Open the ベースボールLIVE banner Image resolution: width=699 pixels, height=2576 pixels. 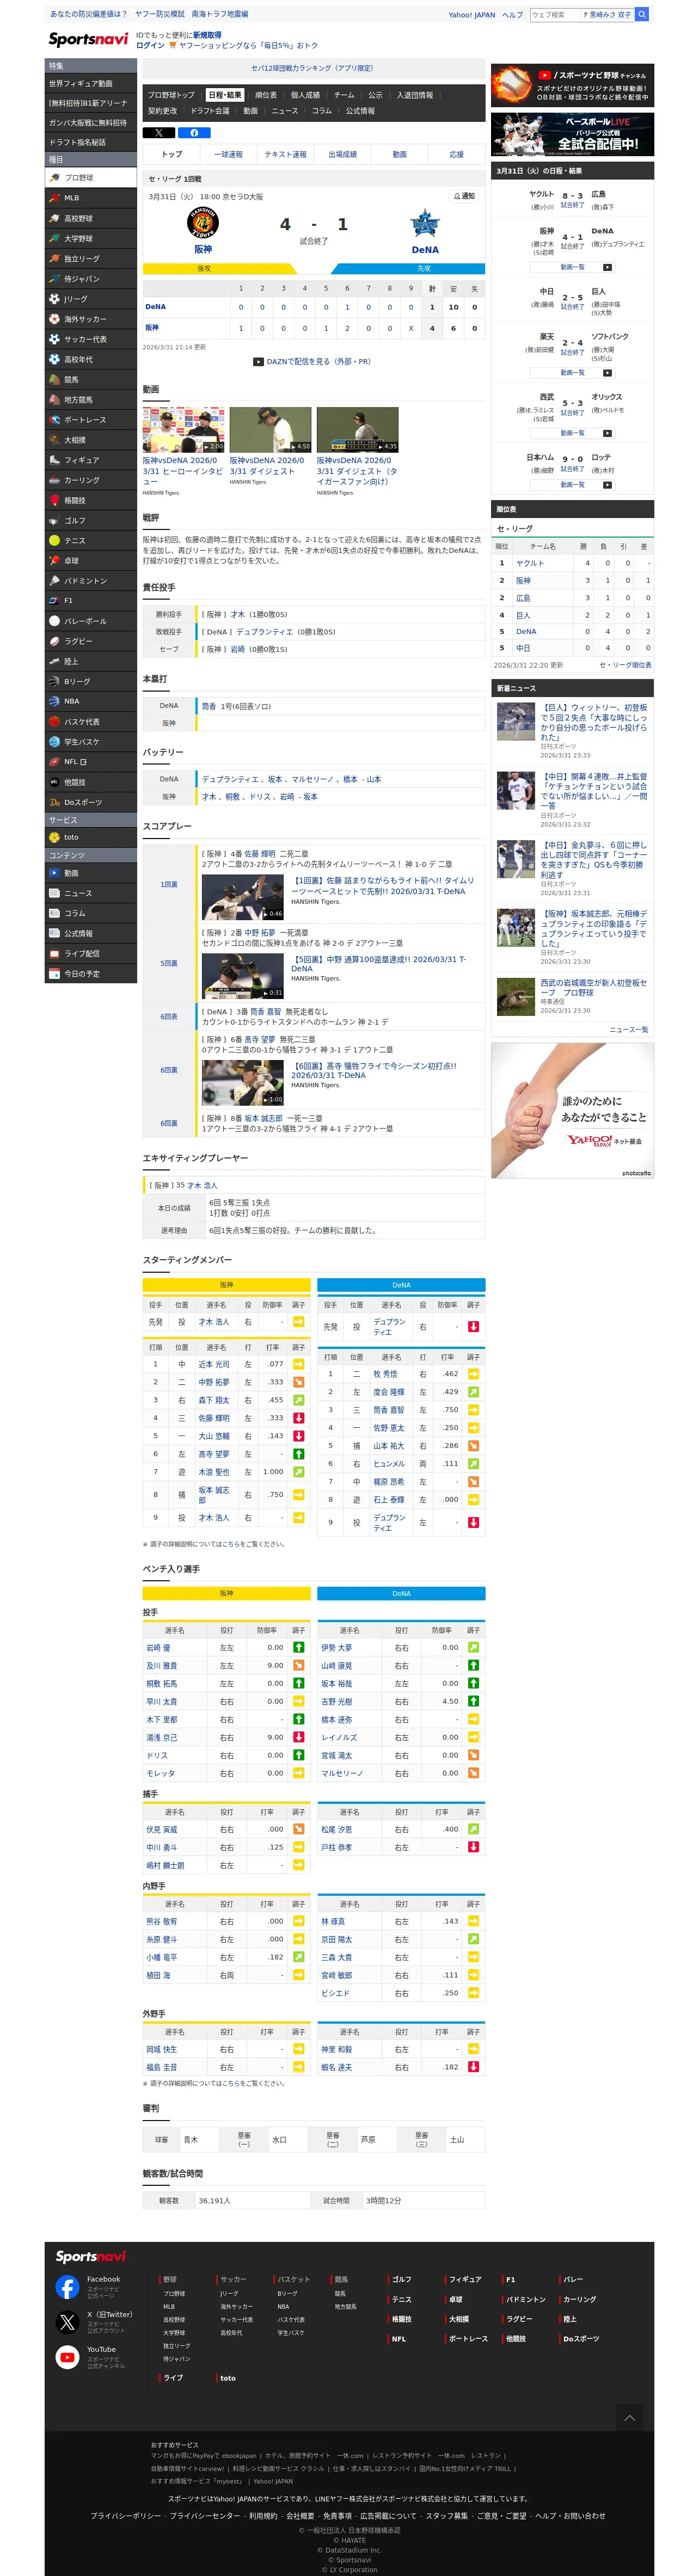tap(572, 135)
